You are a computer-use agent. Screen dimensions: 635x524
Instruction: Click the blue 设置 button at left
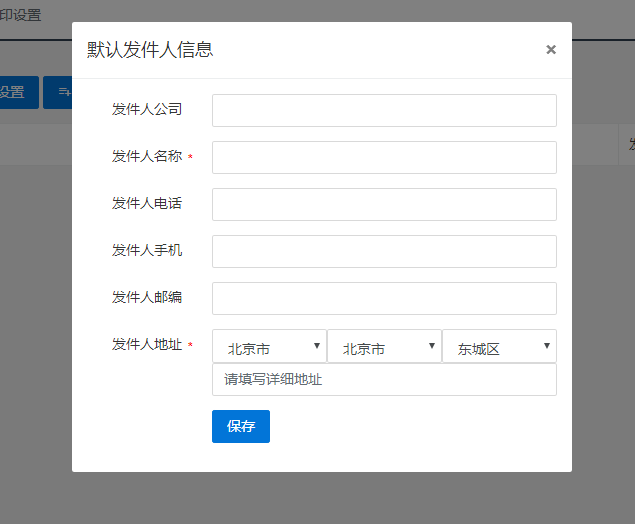pyautogui.click(x=14, y=93)
